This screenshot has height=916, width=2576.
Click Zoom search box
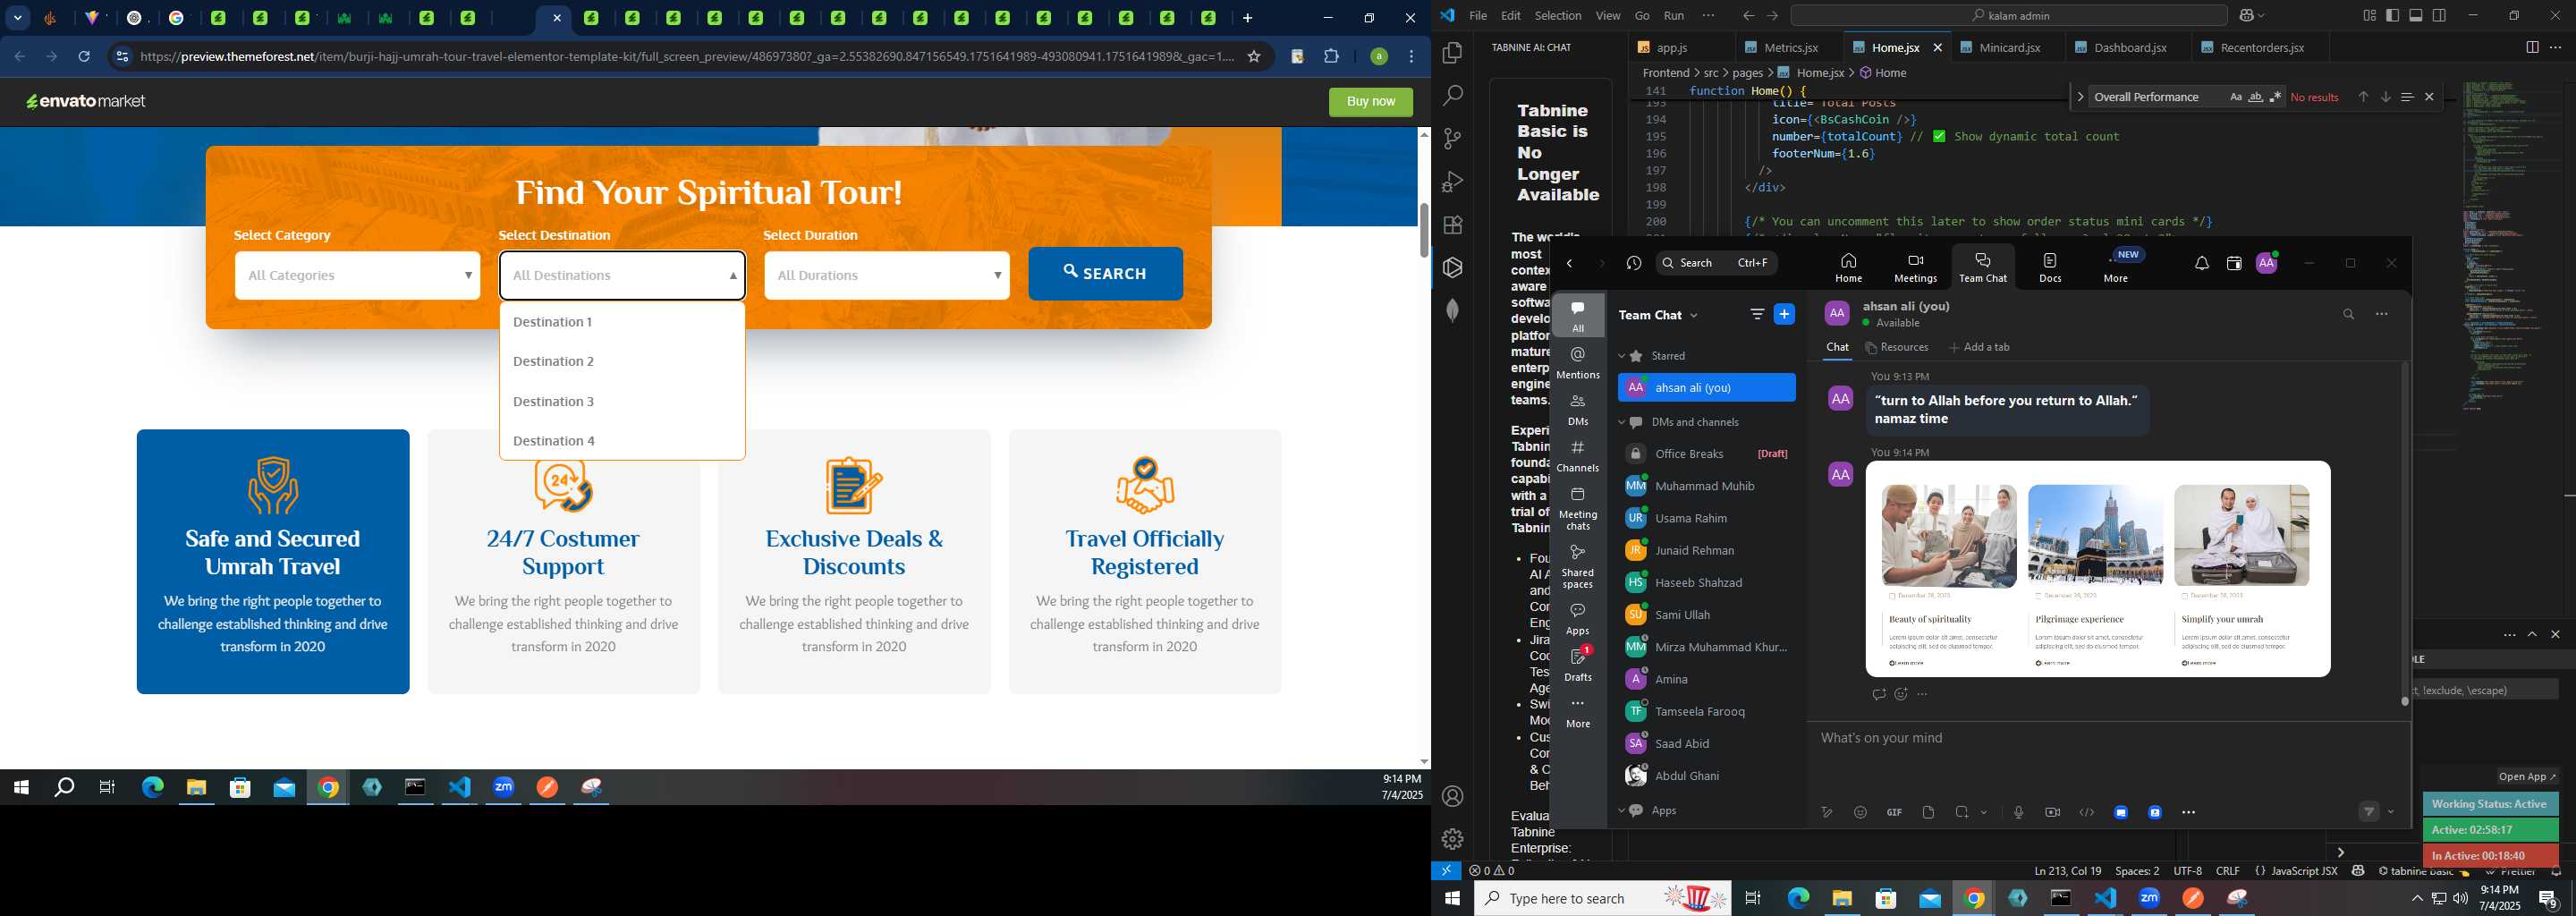coord(1718,263)
